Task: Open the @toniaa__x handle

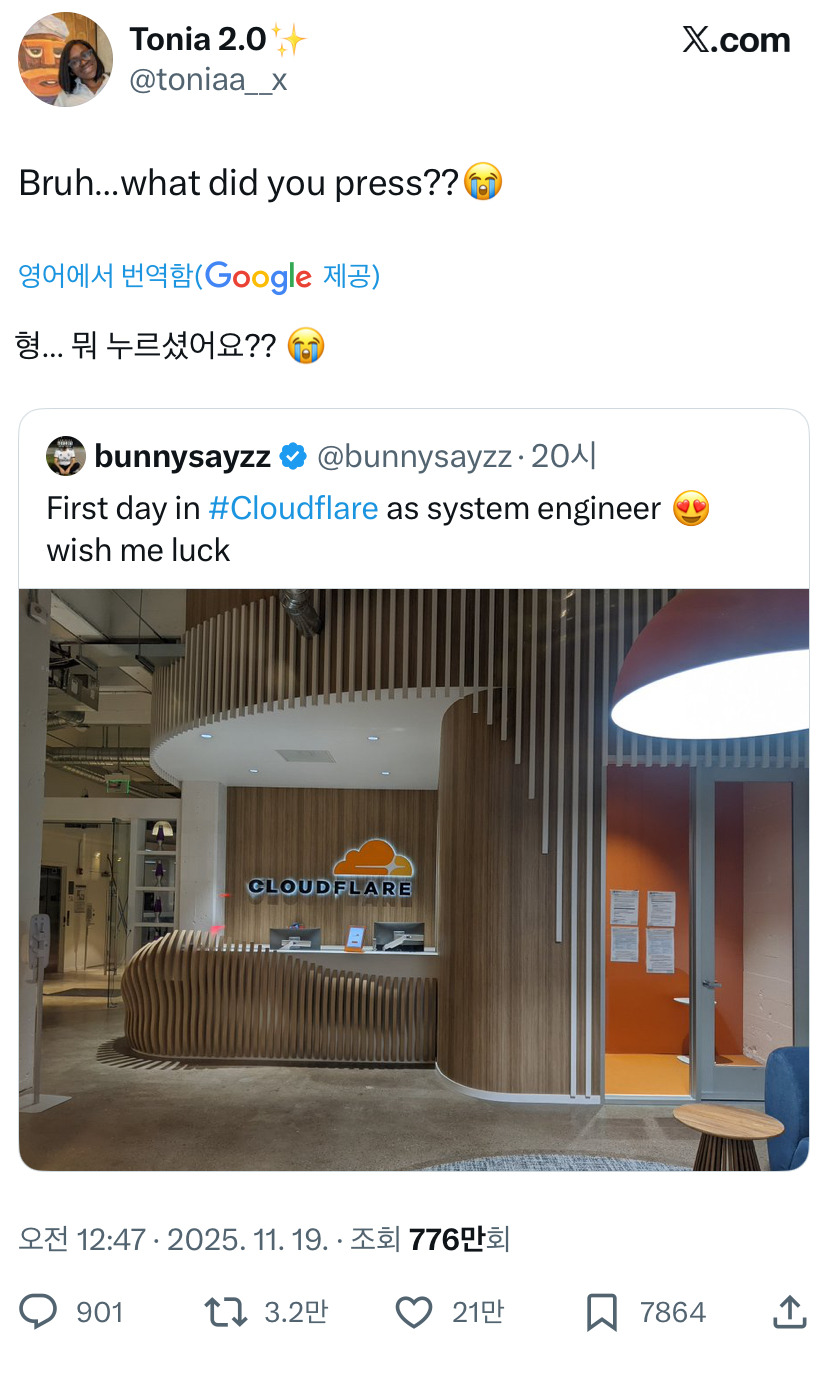Action: click(x=208, y=80)
